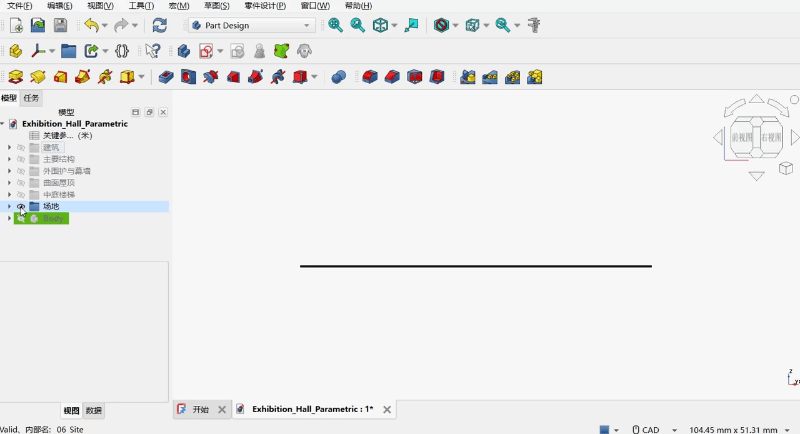Undo the last action
This screenshot has width=800, height=434.
(x=92, y=25)
